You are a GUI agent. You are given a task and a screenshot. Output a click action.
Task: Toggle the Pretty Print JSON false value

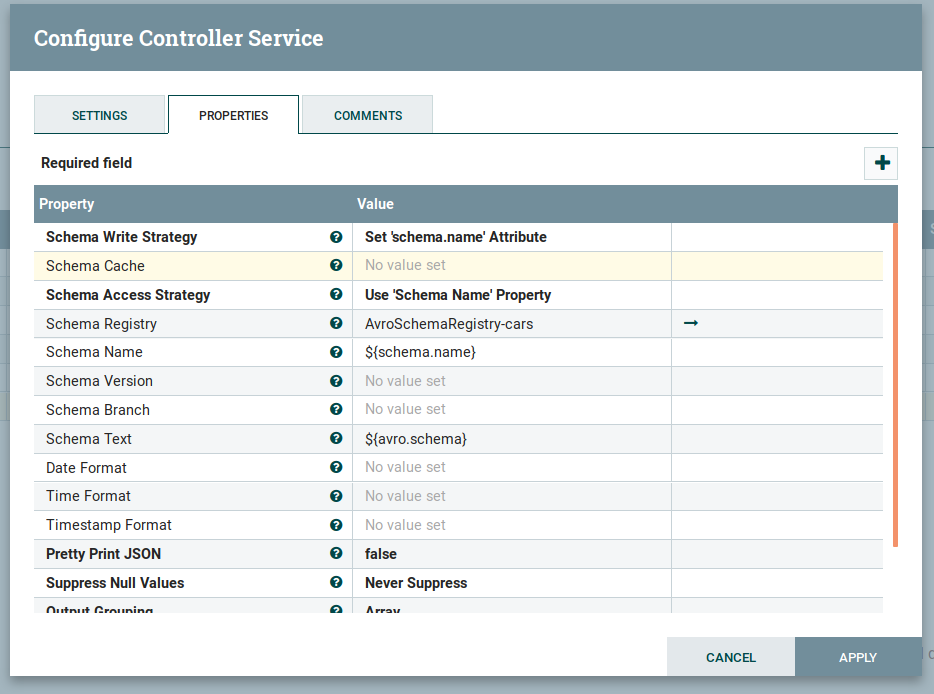coord(510,554)
